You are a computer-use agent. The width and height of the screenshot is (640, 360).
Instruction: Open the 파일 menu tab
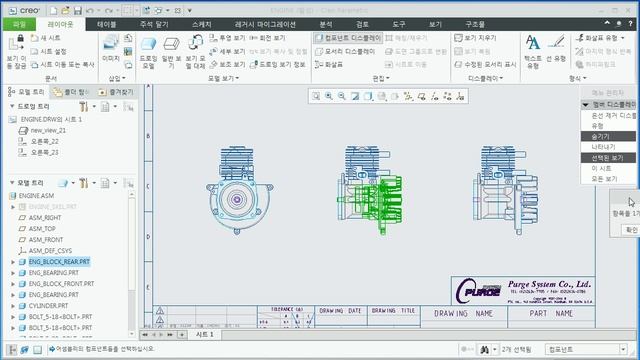[19, 24]
